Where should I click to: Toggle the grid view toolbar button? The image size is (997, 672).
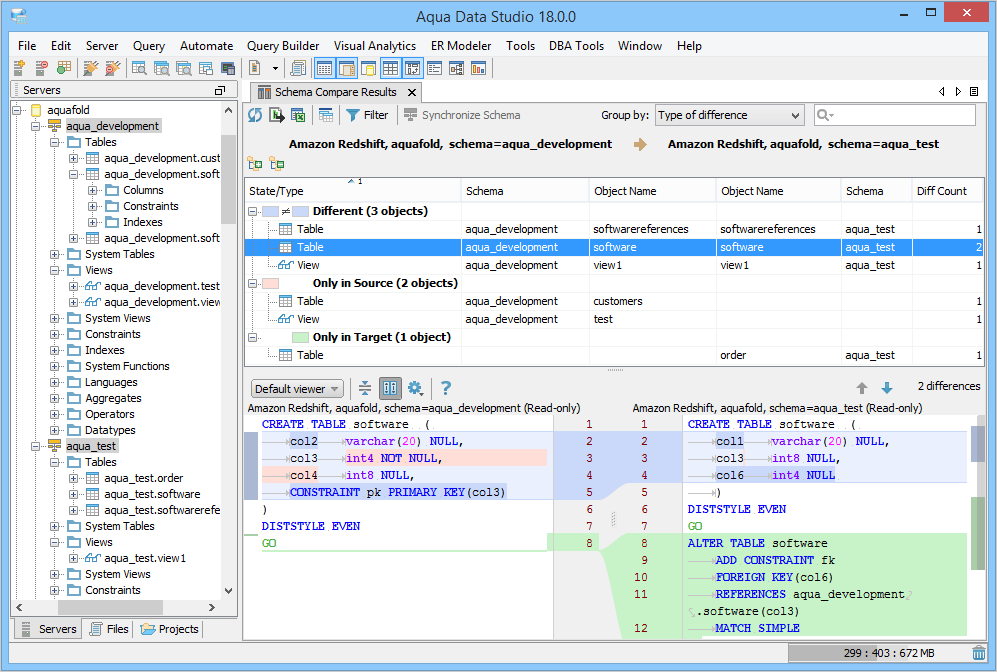point(390,68)
